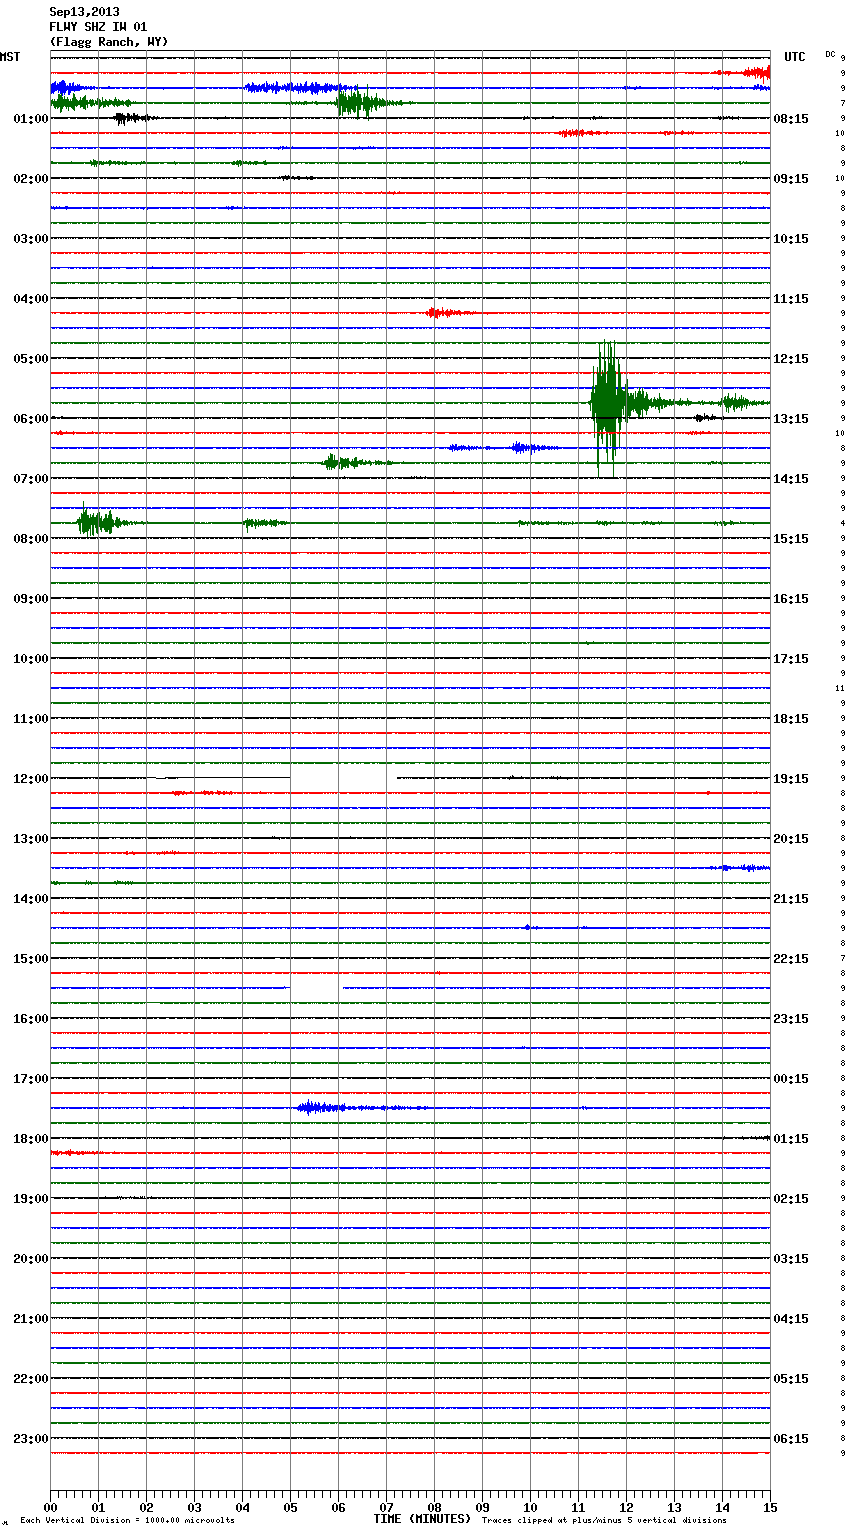Click the 05 minute axis tick label

click(x=290, y=1508)
